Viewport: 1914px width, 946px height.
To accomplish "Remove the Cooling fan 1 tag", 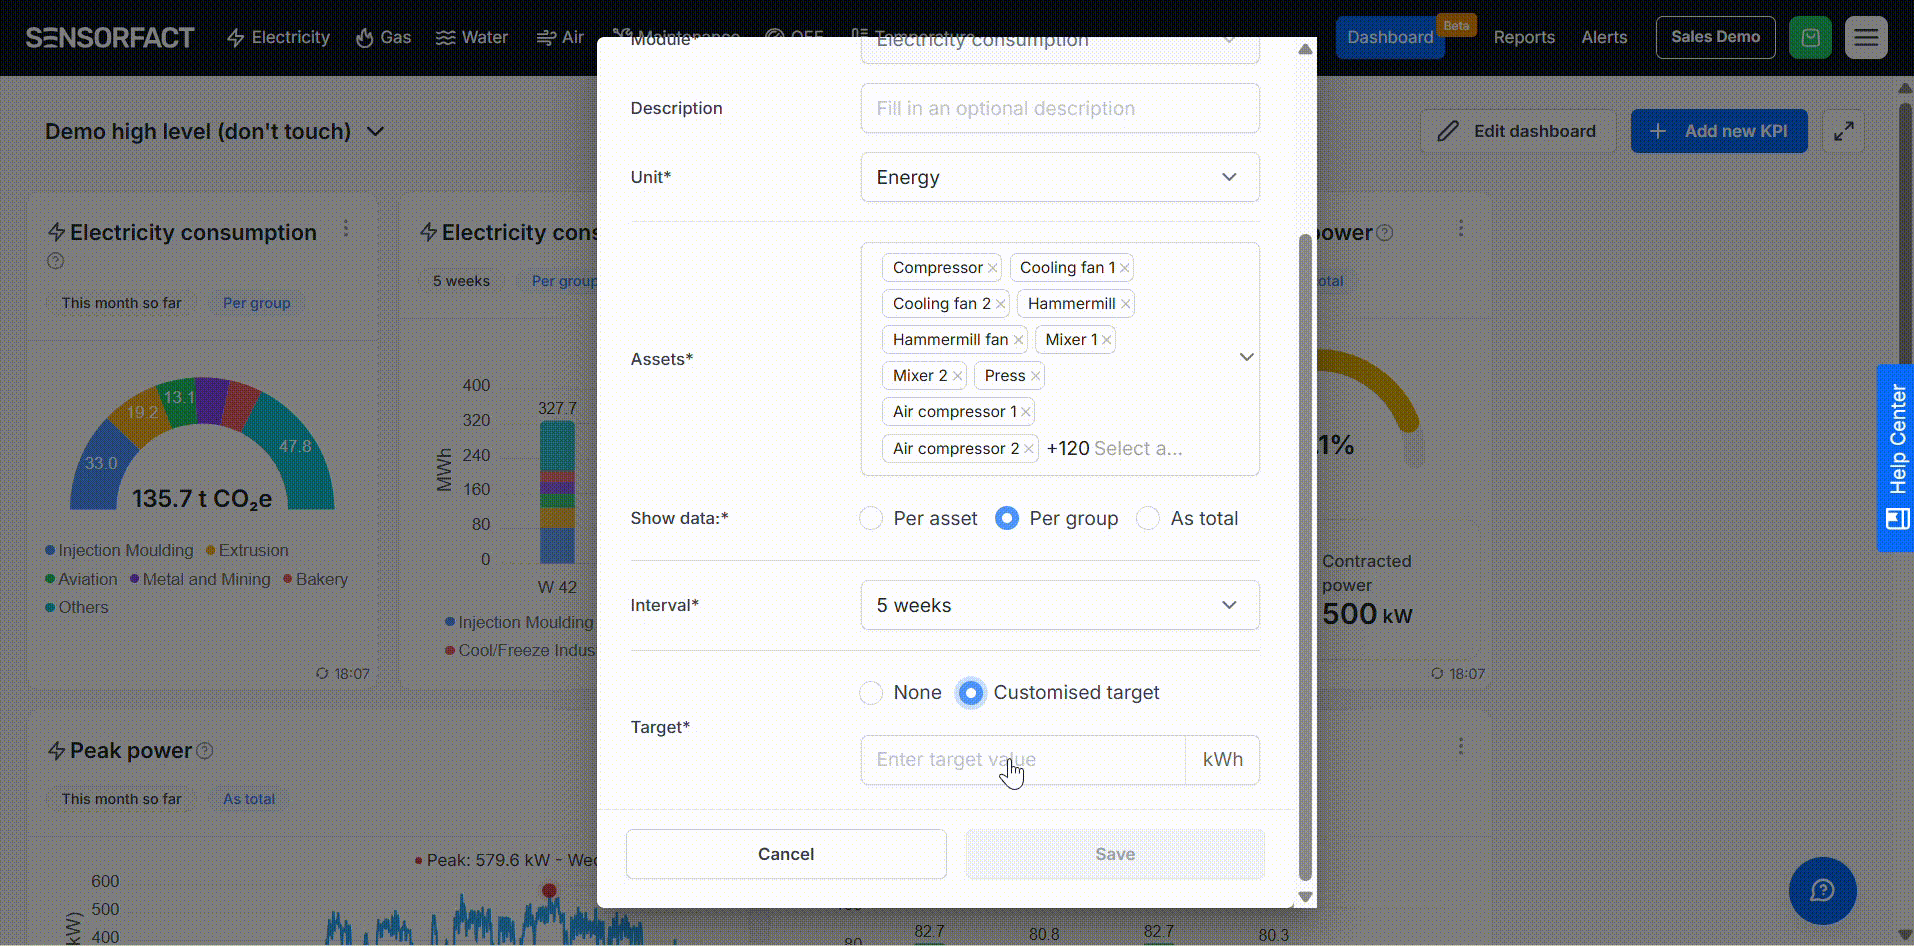I will pyautogui.click(x=1124, y=268).
